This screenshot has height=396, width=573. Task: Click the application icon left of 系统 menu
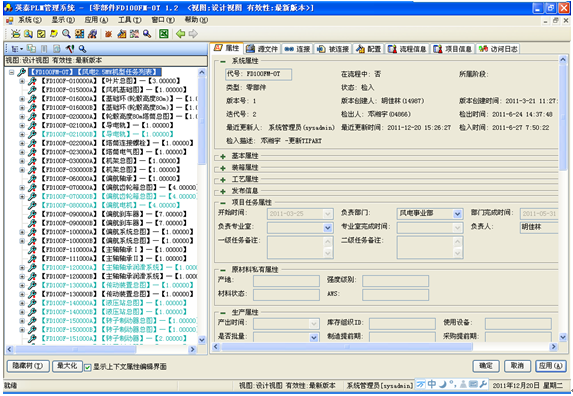(x=10, y=20)
